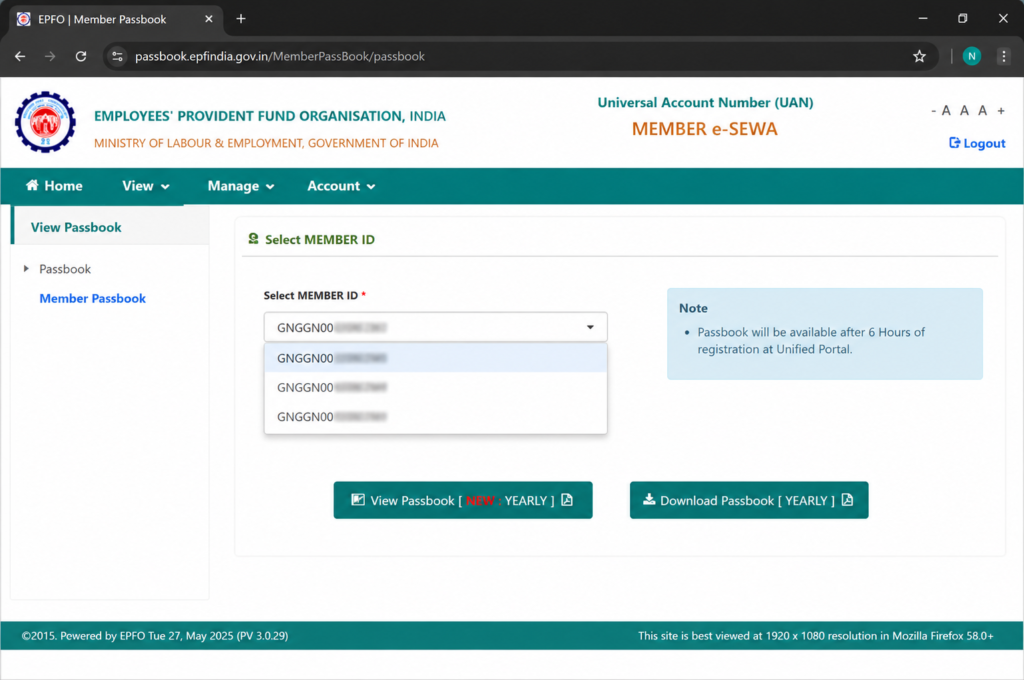Click the browser forward arrow
Image resolution: width=1024 pixels, height=680 pixels.
50,56
